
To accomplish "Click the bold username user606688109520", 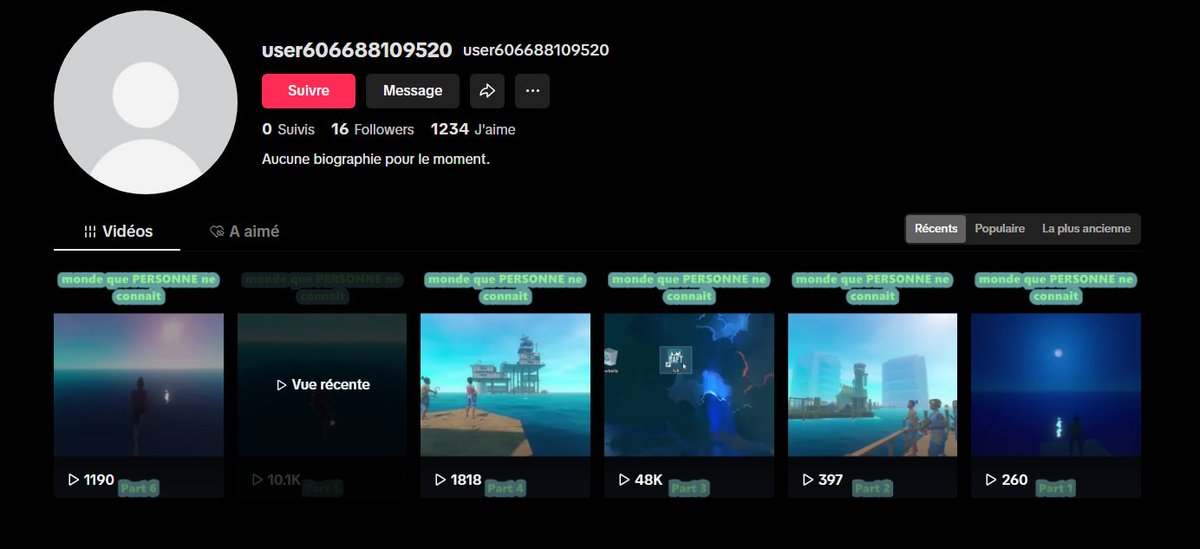I will pos(357,50).
